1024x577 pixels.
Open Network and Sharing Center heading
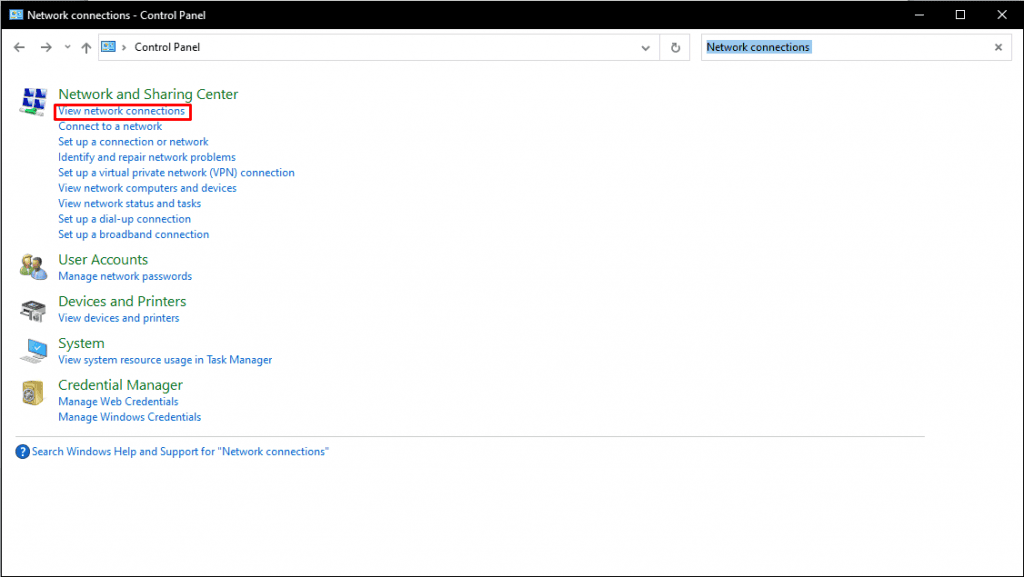click(x=148, y=94)
